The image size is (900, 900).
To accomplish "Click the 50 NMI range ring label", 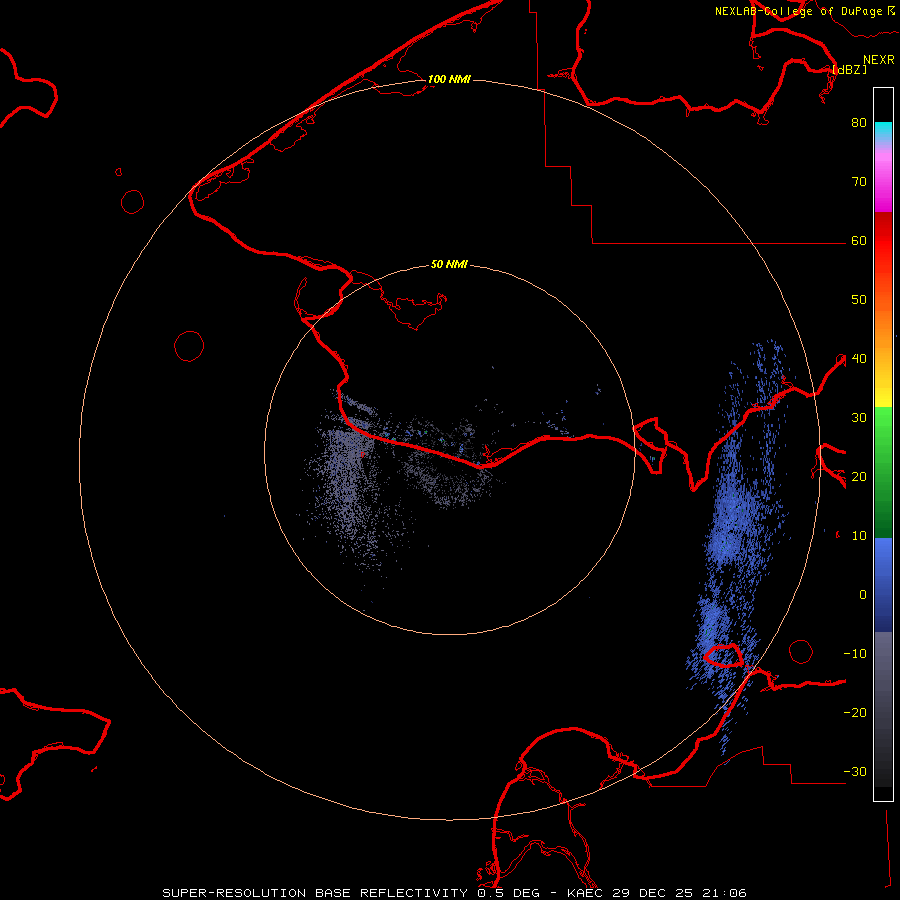I will 449,265.
